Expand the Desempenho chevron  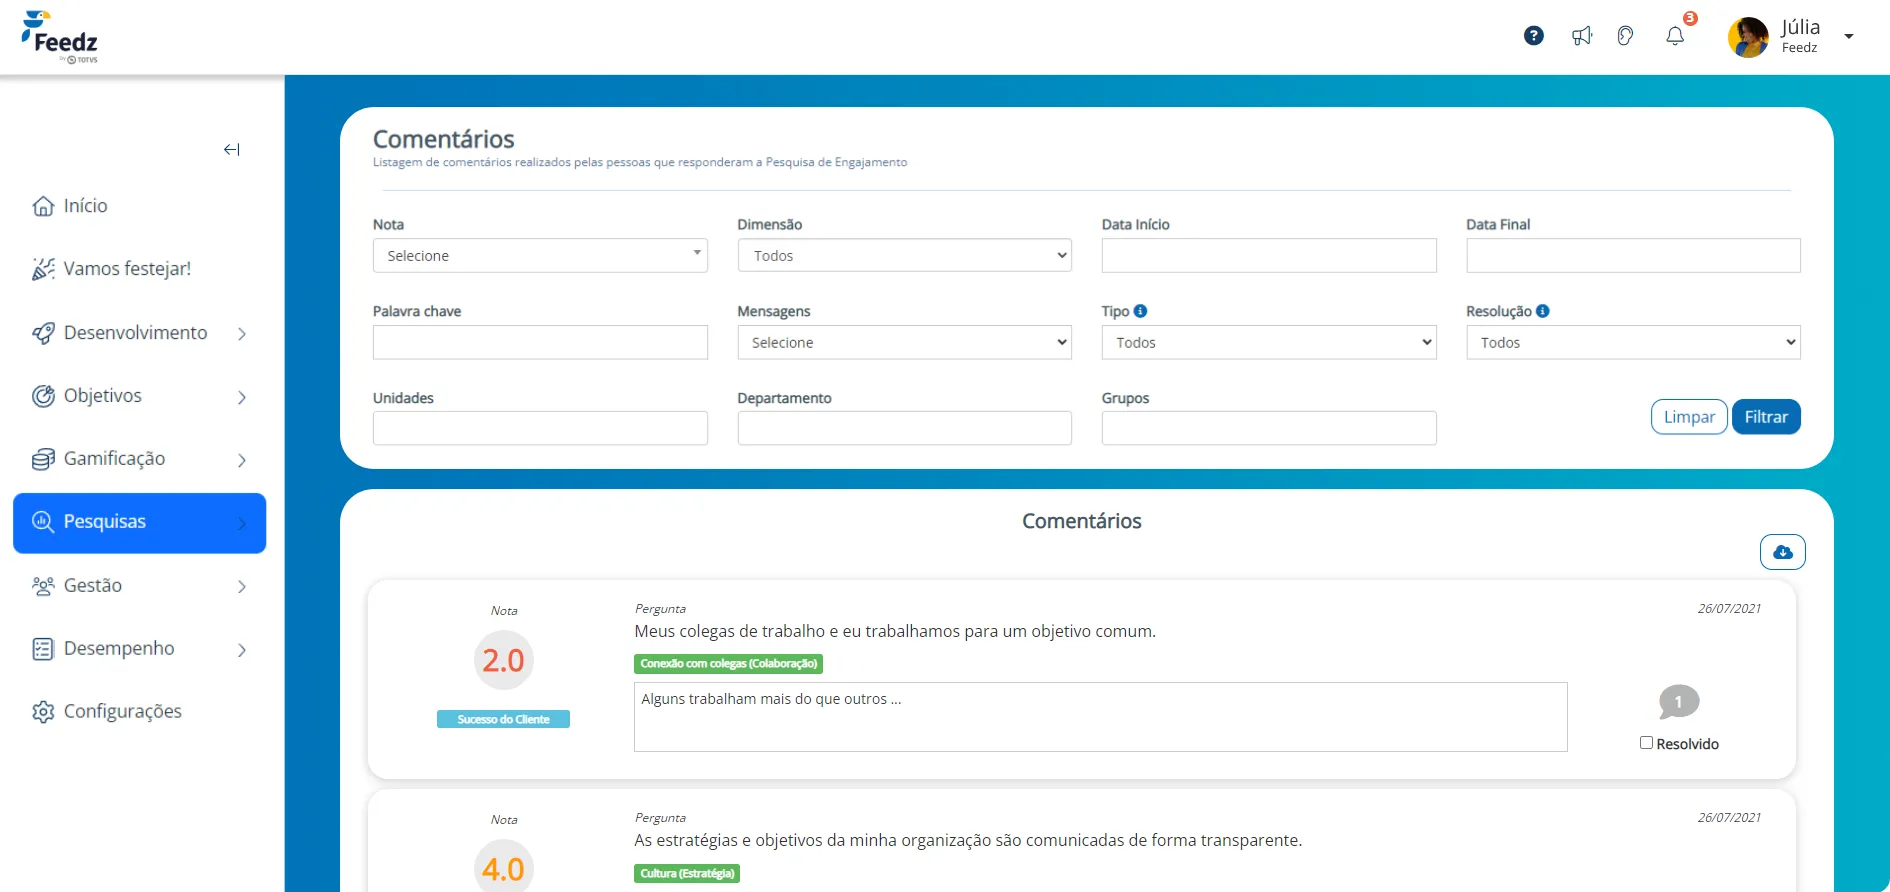(x=242, y=650)
